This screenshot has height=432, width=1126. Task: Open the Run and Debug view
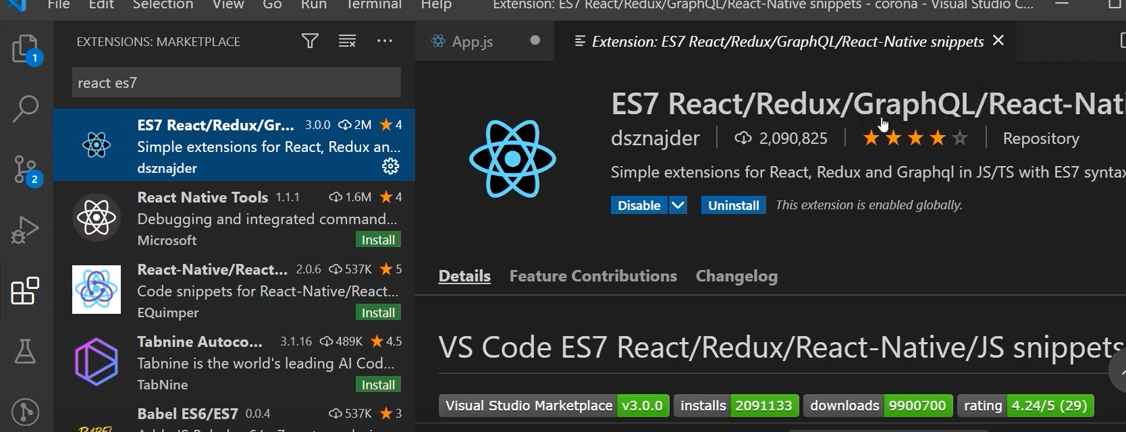point(26,231)
